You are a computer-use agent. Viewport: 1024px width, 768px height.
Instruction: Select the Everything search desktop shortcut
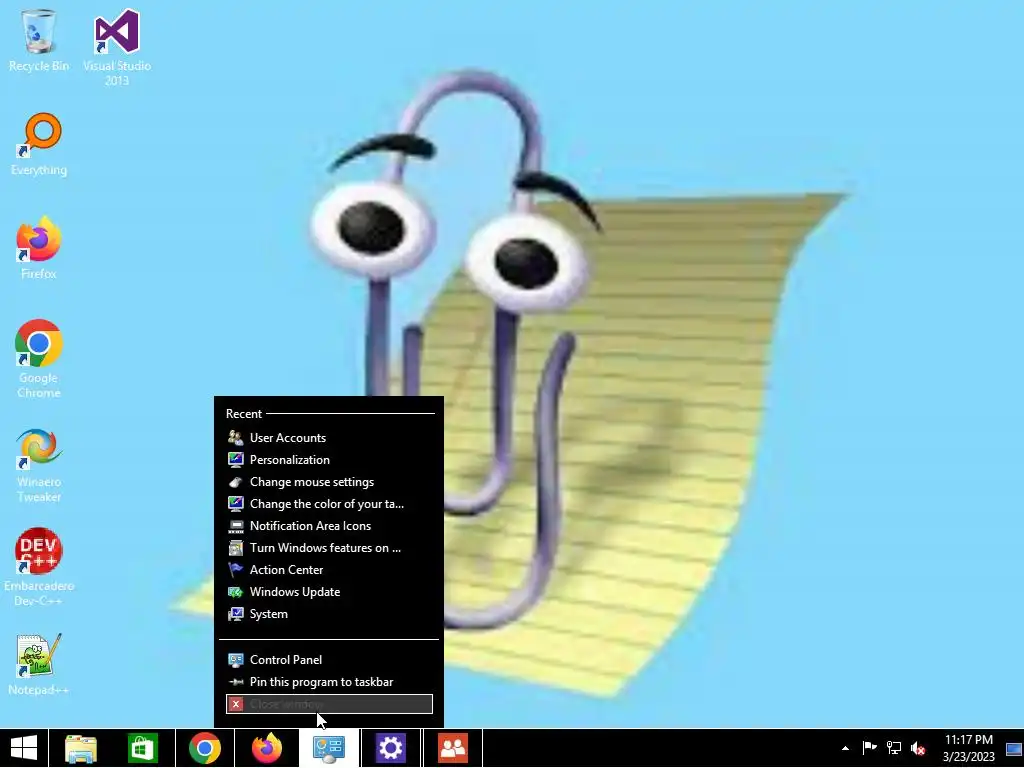[x=39, y=144]
